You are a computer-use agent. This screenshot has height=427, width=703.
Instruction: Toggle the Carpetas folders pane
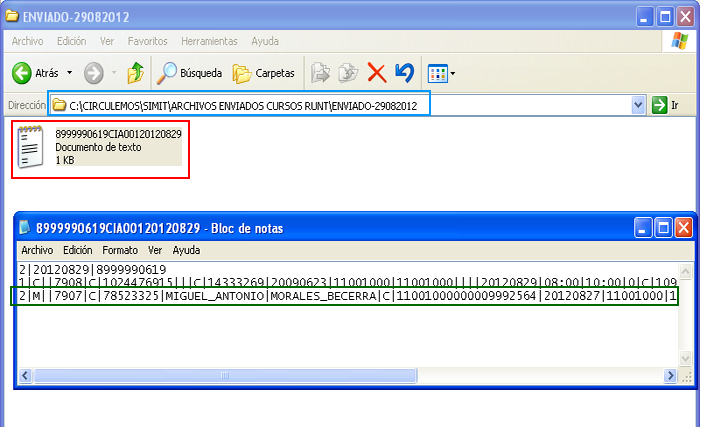tap(264, 73)
